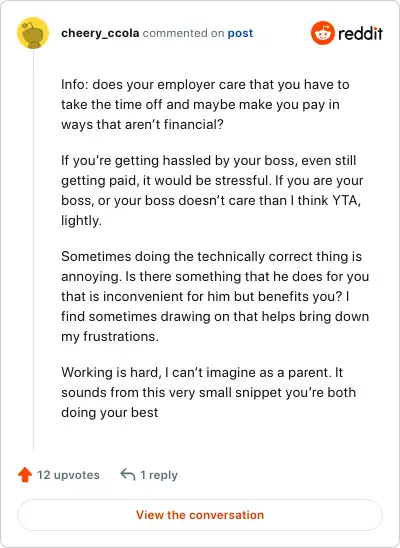Screen dimensions: 400x548
Task: Click the cheery_ccola username
Action: click(100, 33)
